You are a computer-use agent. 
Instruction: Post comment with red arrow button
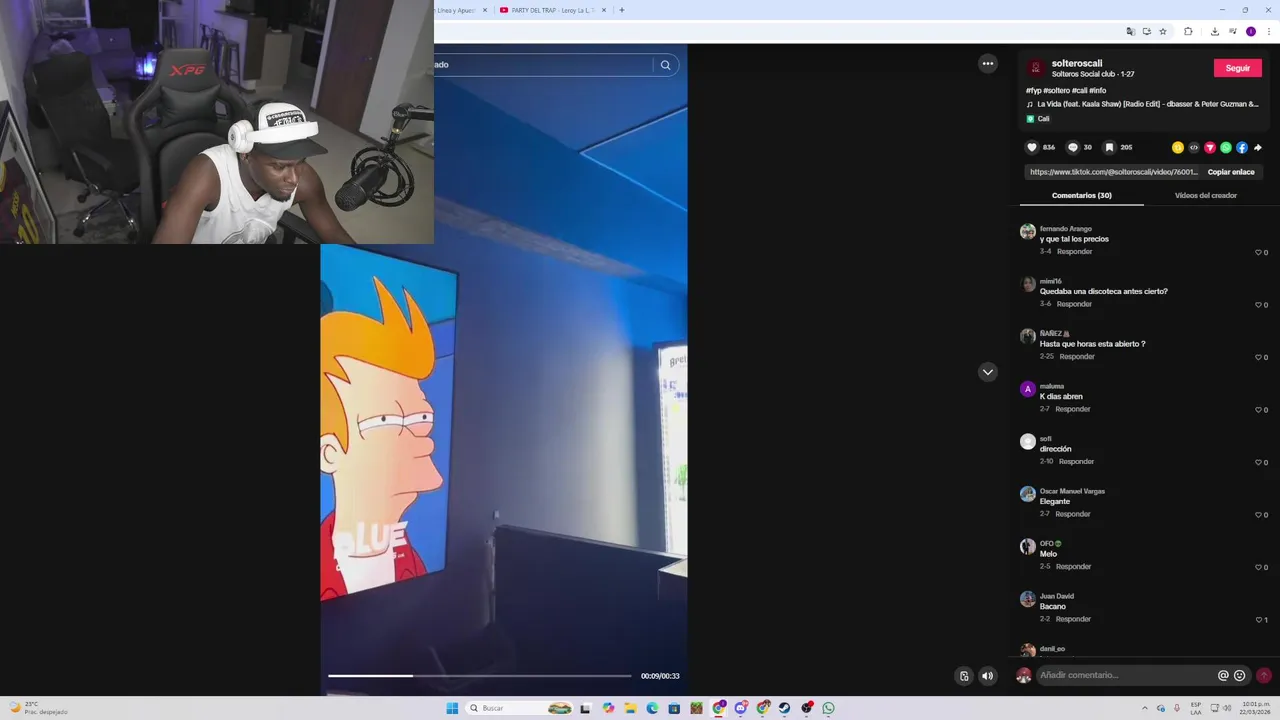click(1264, 675)
